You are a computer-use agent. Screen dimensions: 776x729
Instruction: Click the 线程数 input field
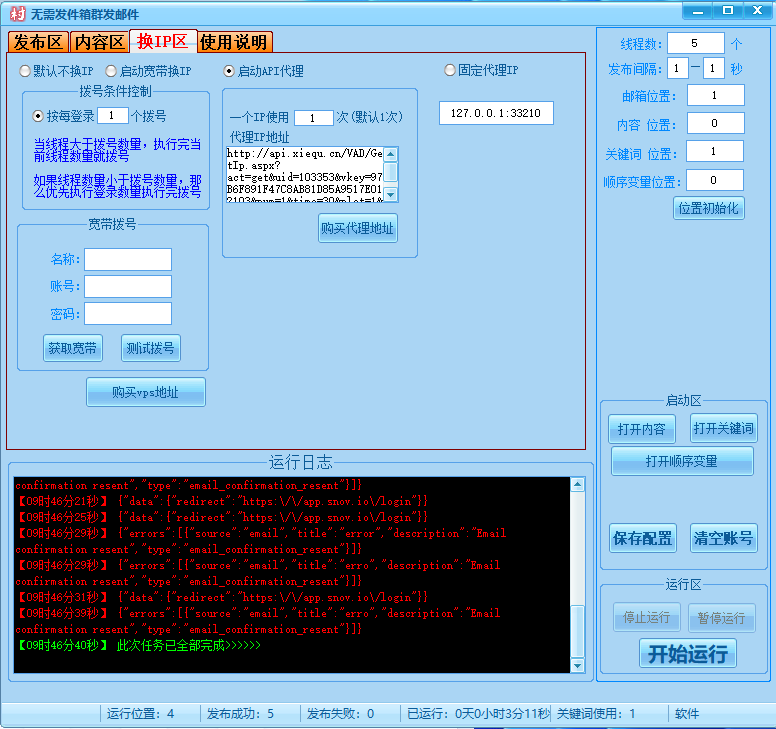695,43
